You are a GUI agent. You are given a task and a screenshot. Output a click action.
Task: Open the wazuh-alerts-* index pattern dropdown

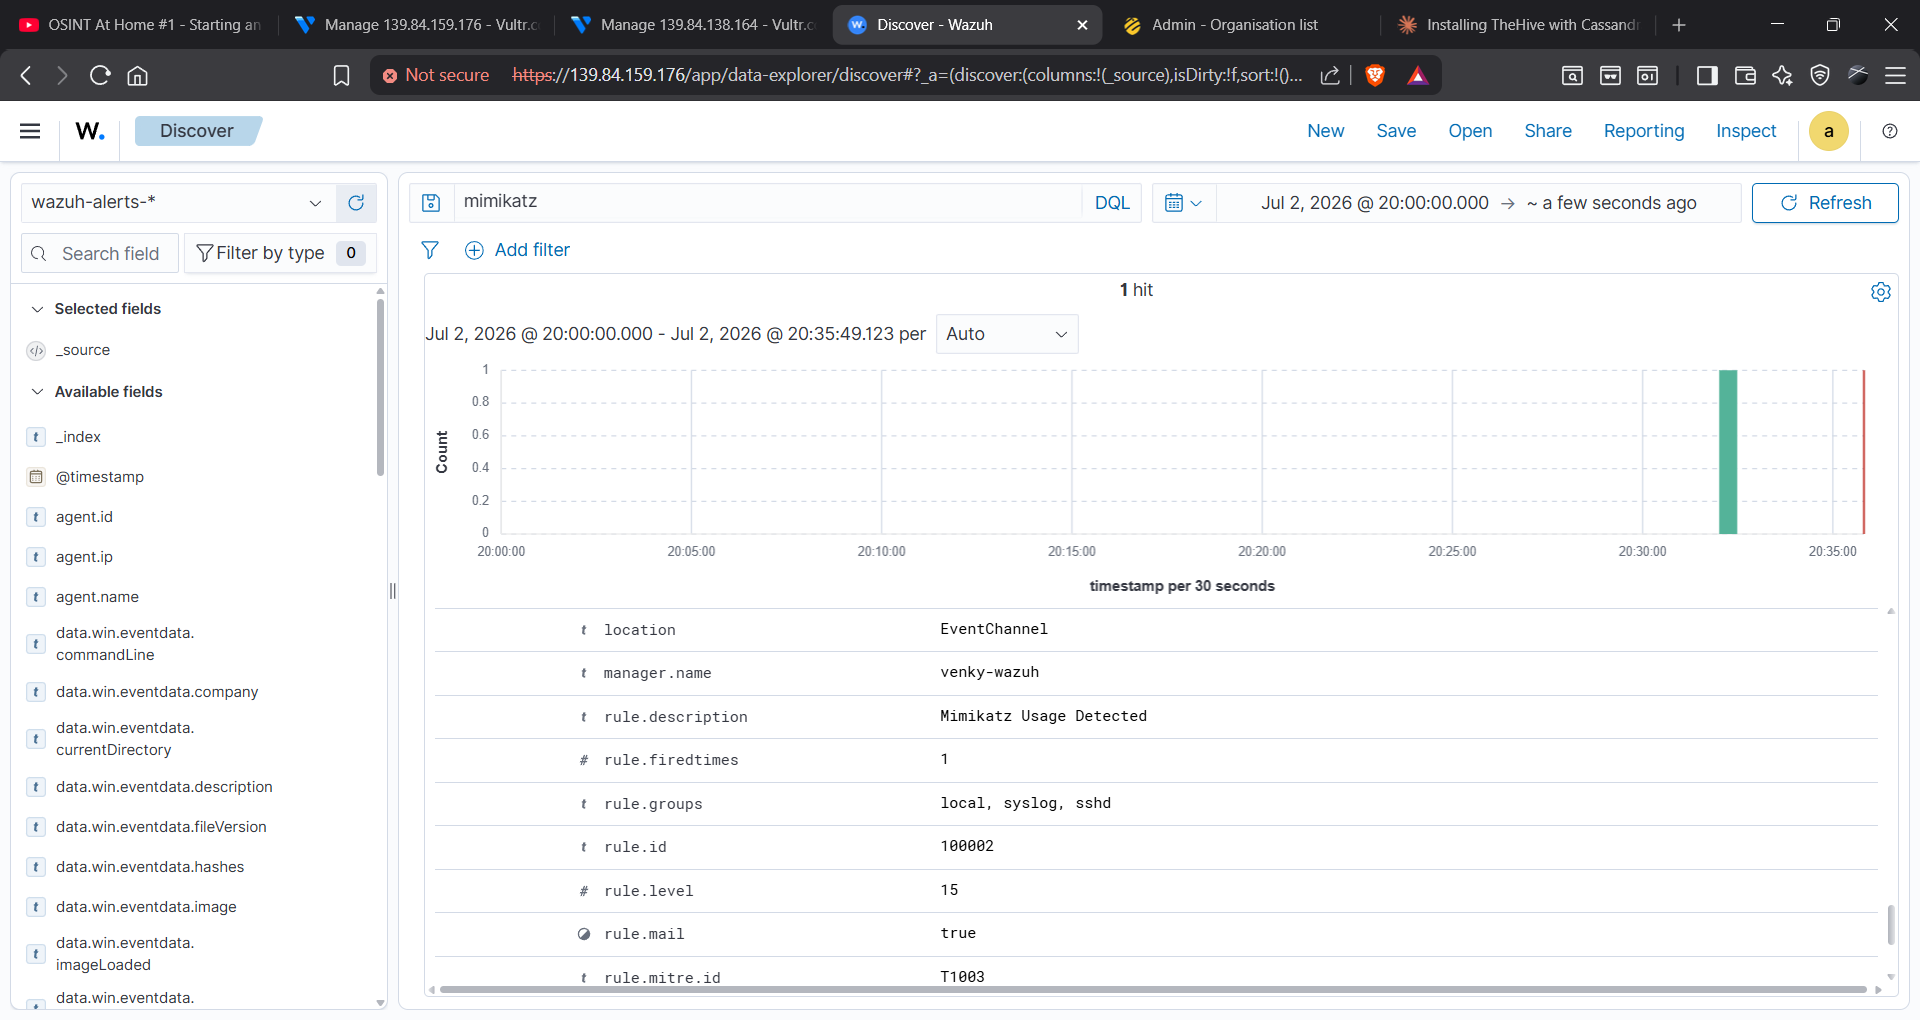tap(178, 203)
